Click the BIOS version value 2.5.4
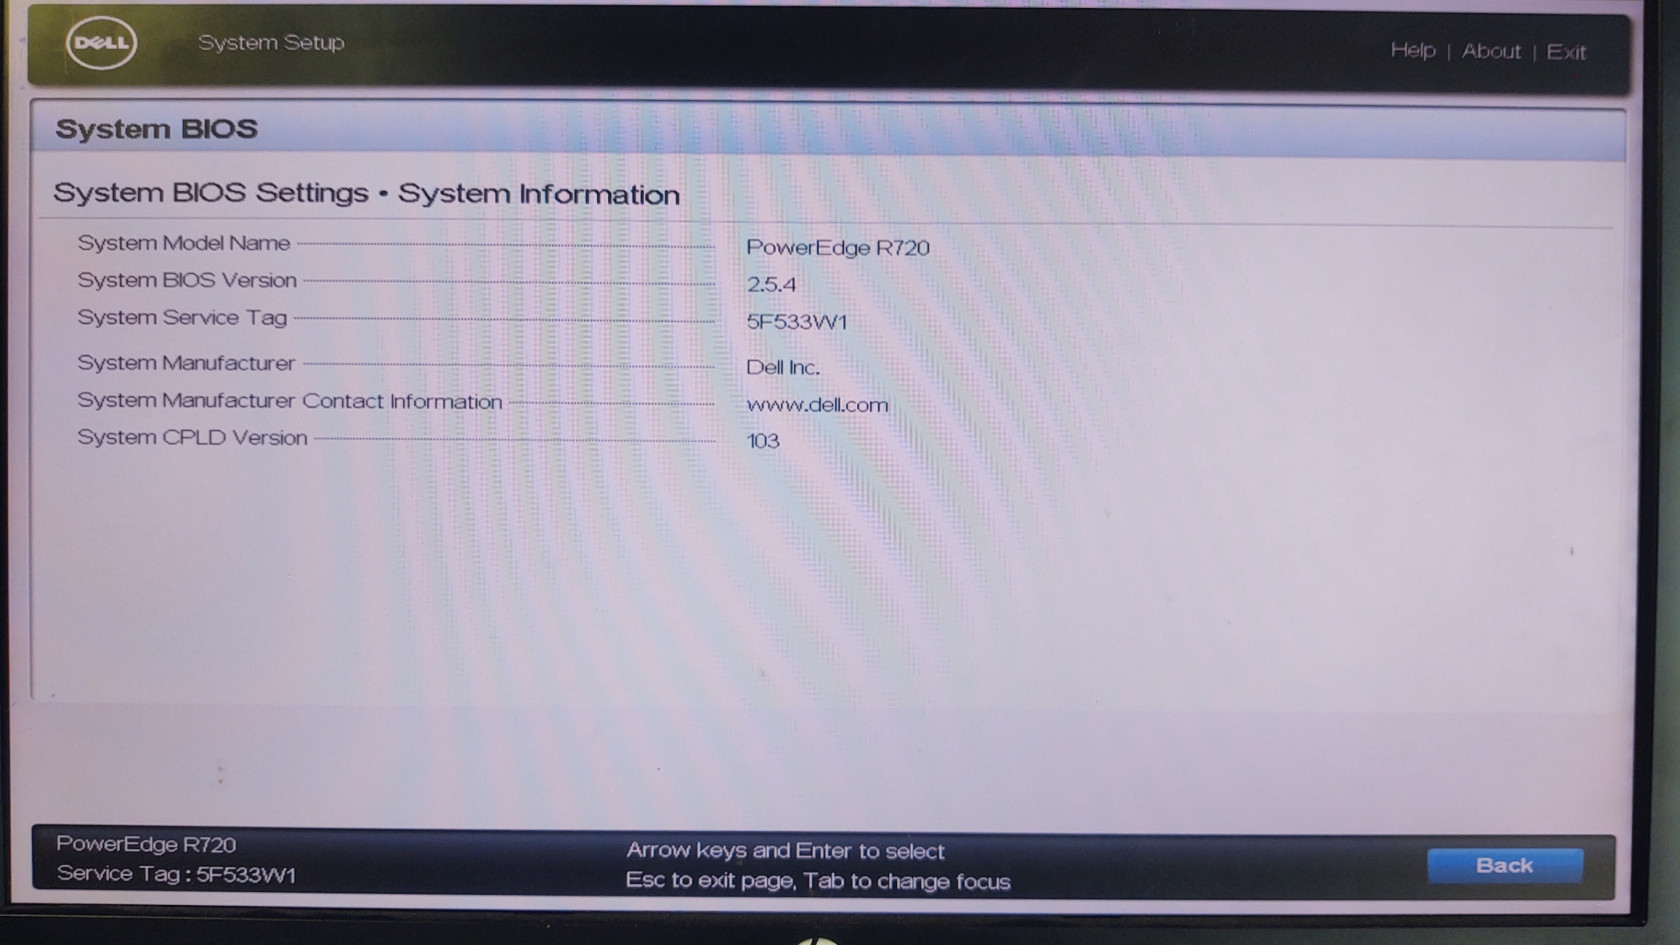Viewport: 1680px width, 945px height. tap(771, 285)
